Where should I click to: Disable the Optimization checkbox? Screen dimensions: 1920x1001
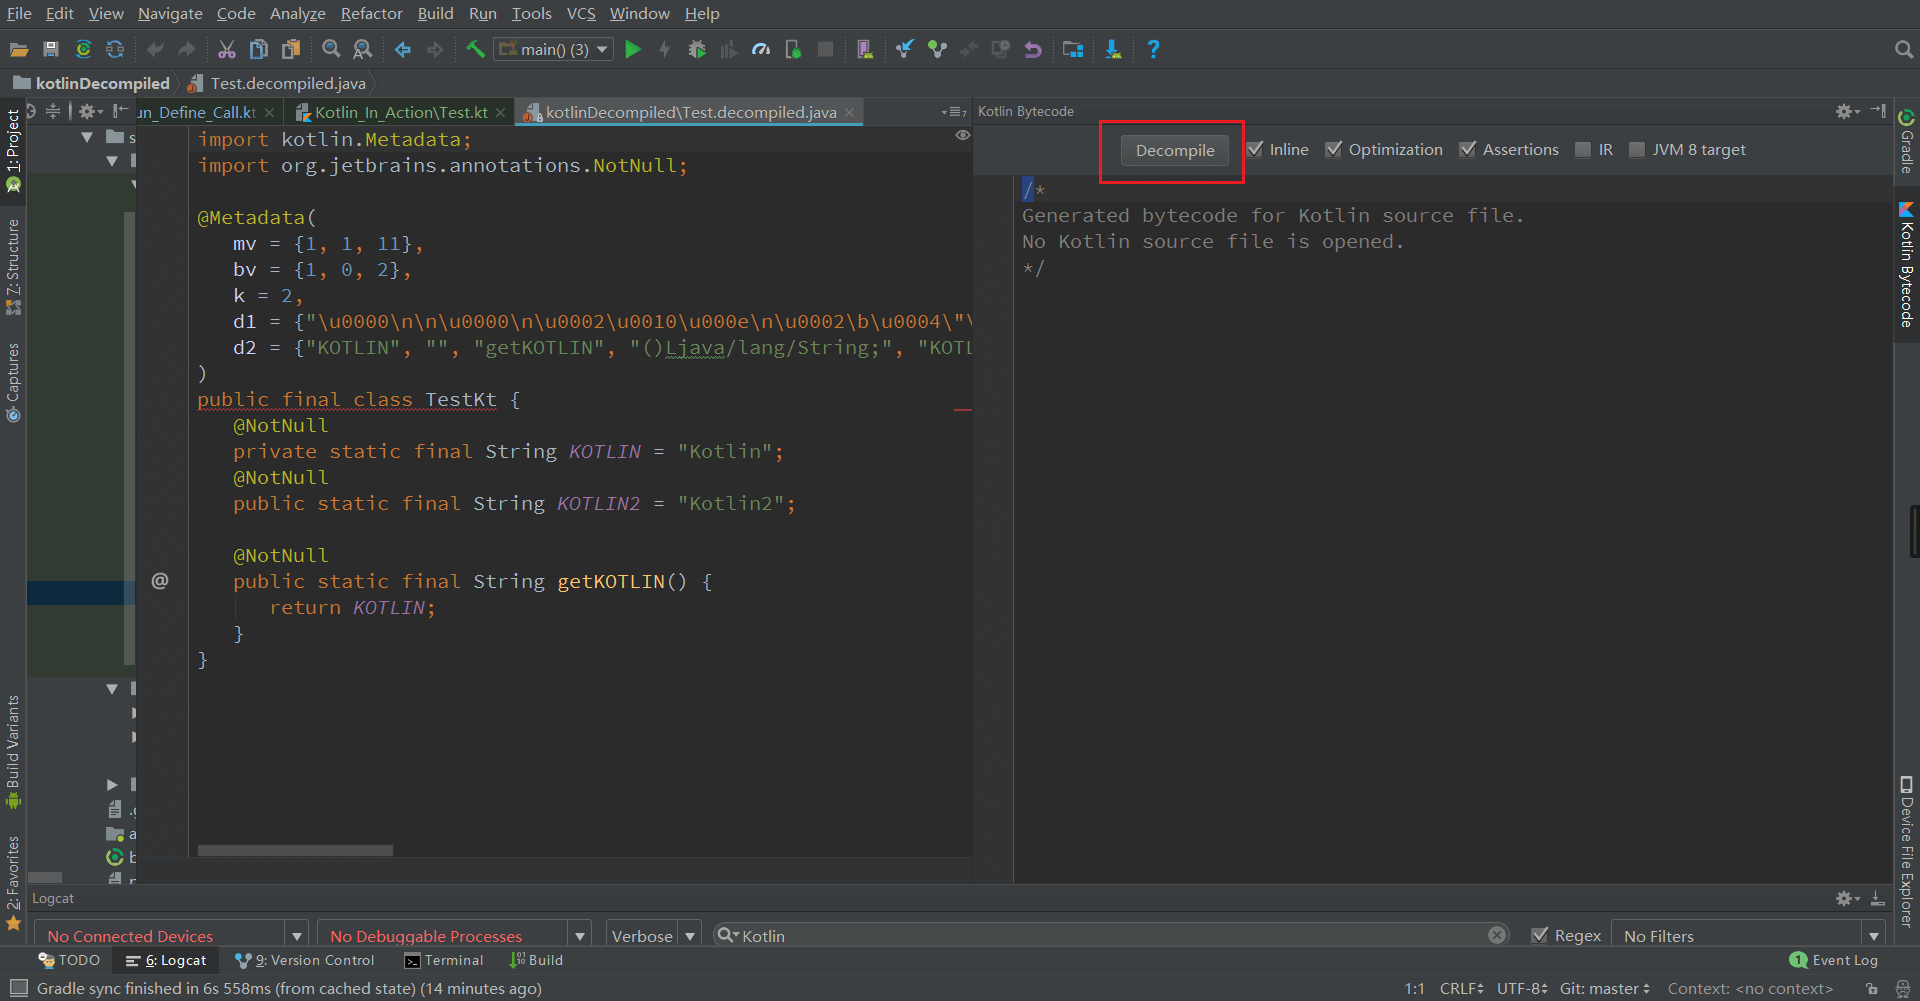click(1335, 148)
